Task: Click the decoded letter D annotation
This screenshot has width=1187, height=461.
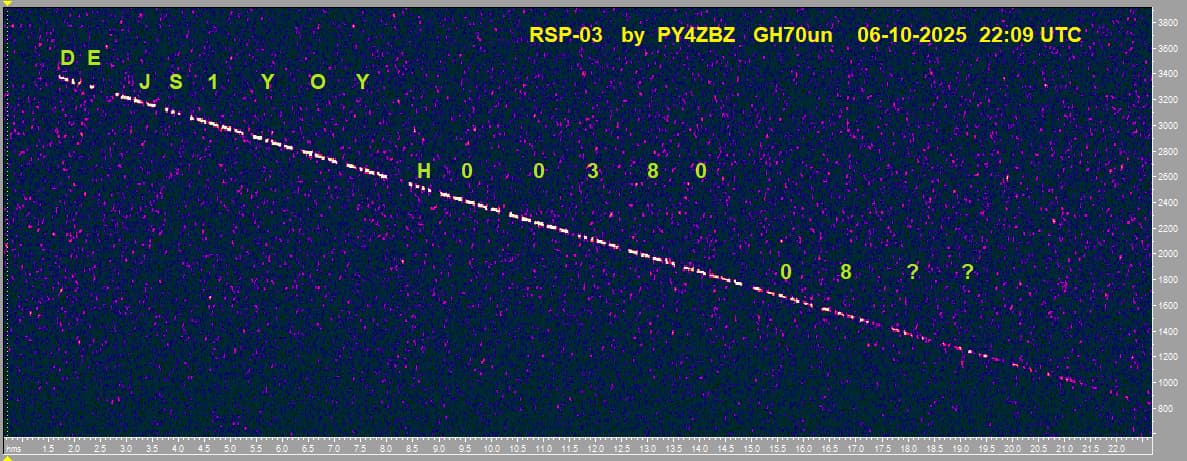Action: (67, 58)
